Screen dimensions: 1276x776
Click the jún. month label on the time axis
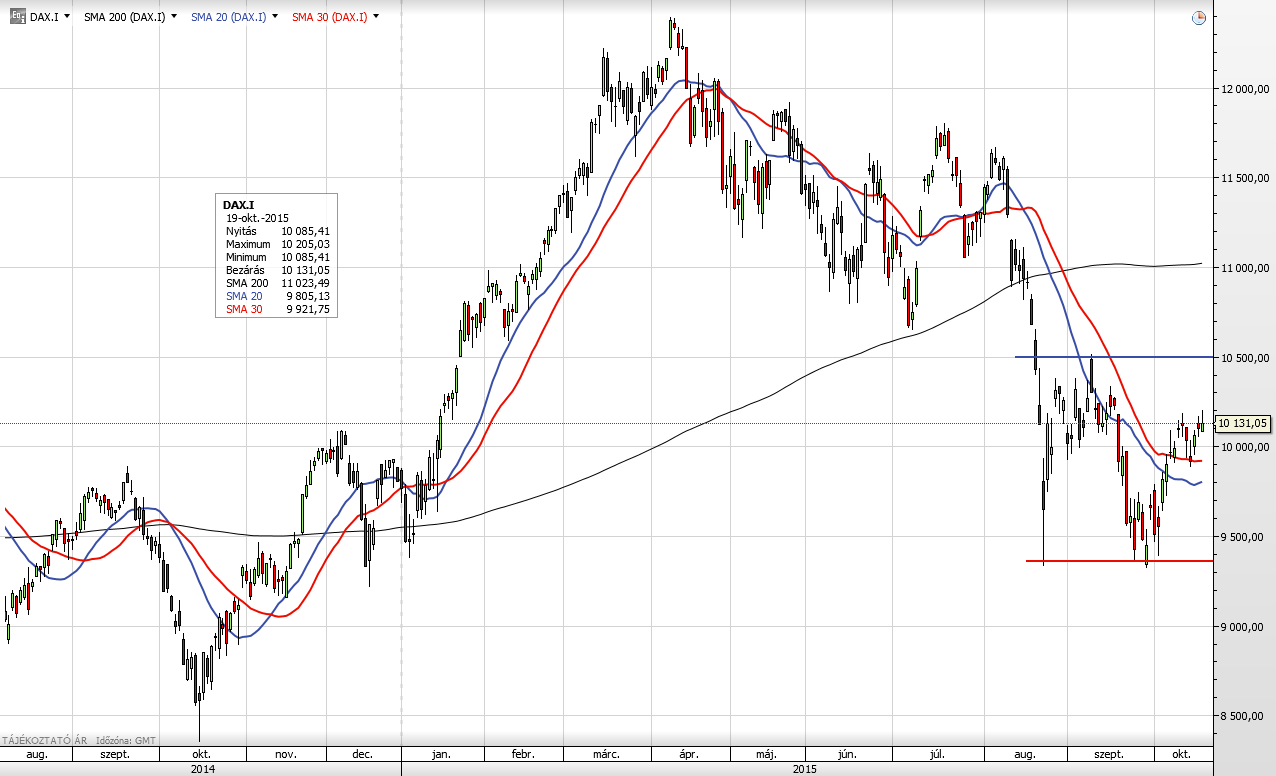coord(846,754)
